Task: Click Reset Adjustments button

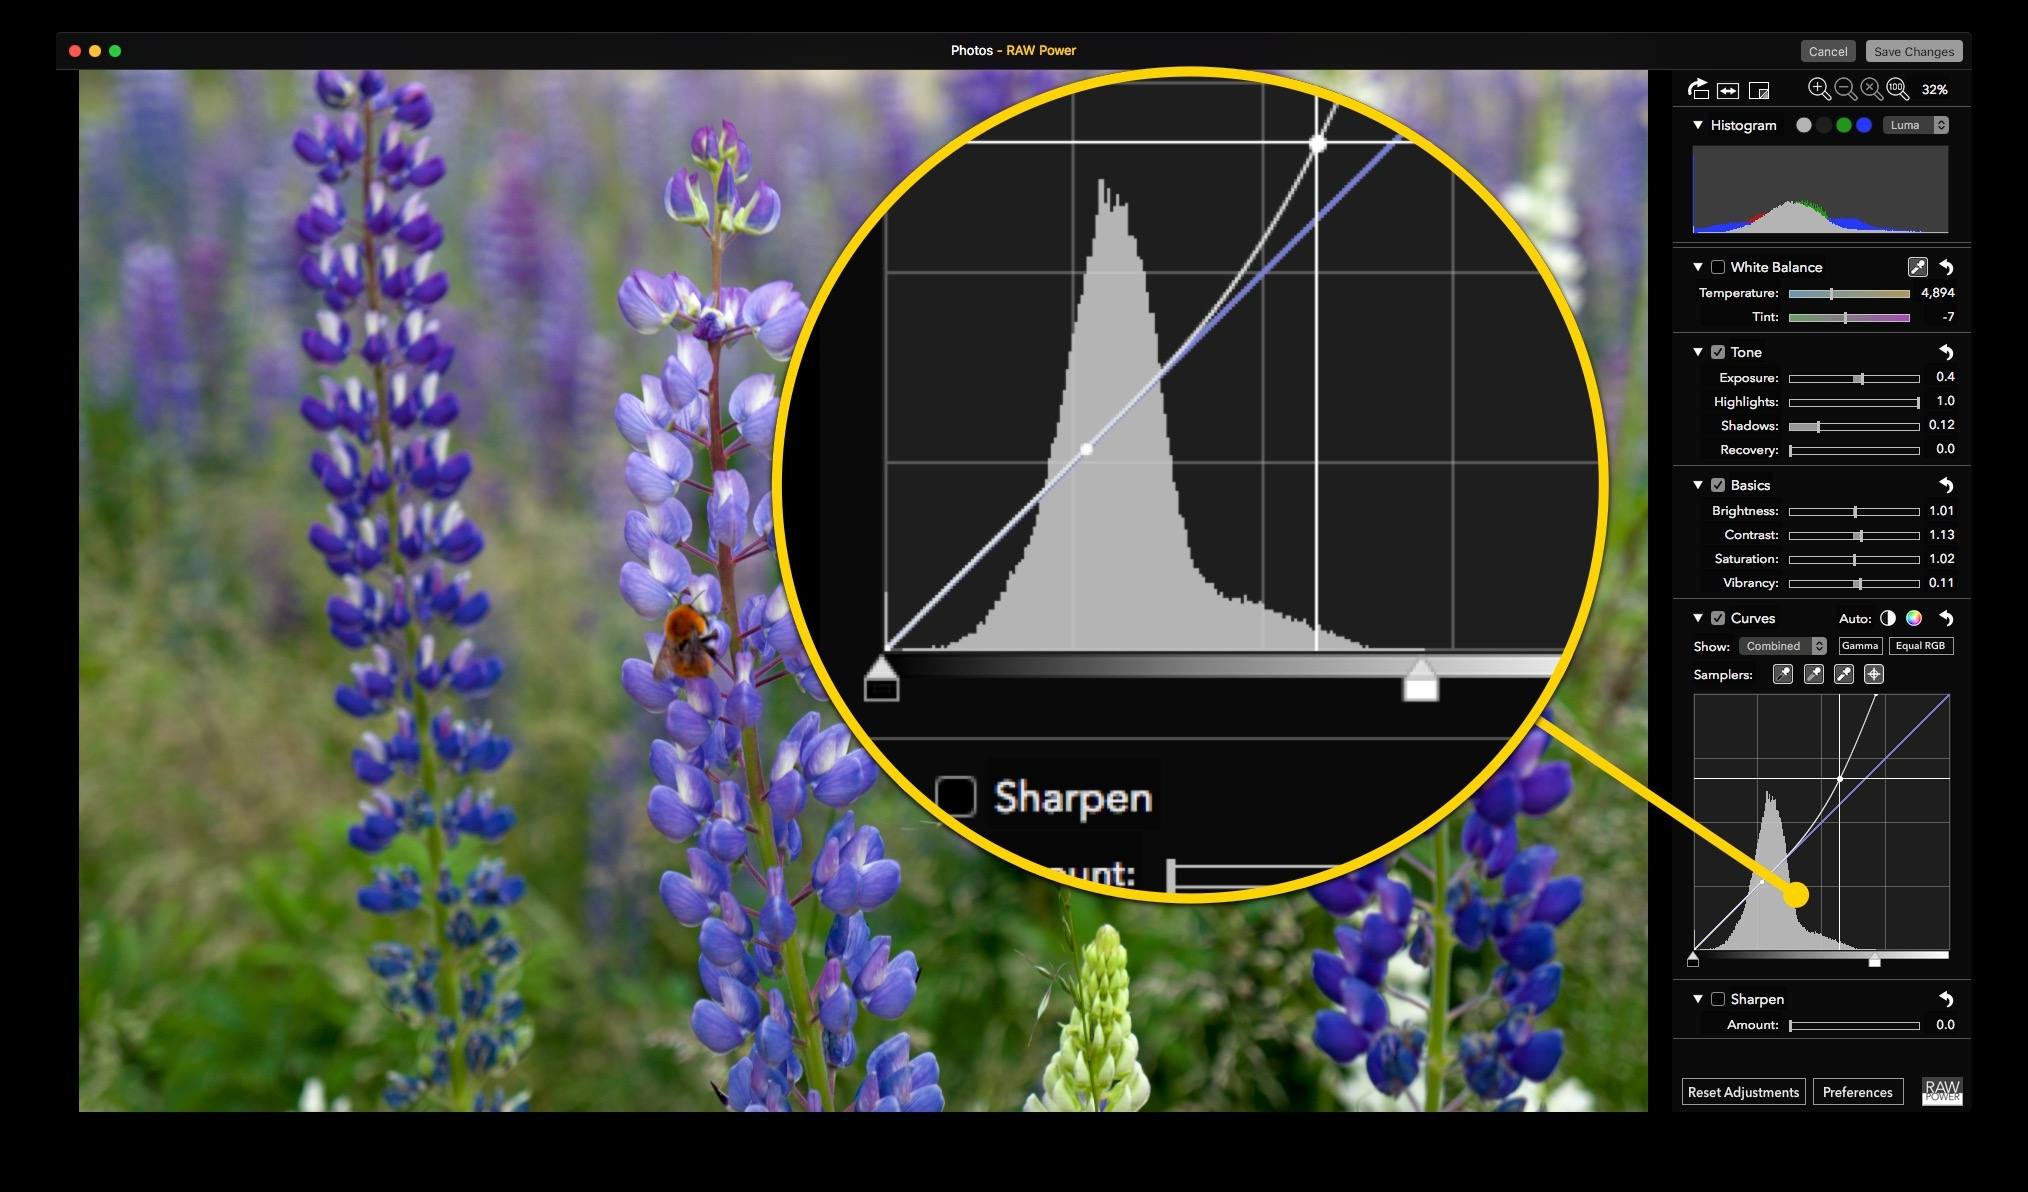Action: click(1743, 1092)
